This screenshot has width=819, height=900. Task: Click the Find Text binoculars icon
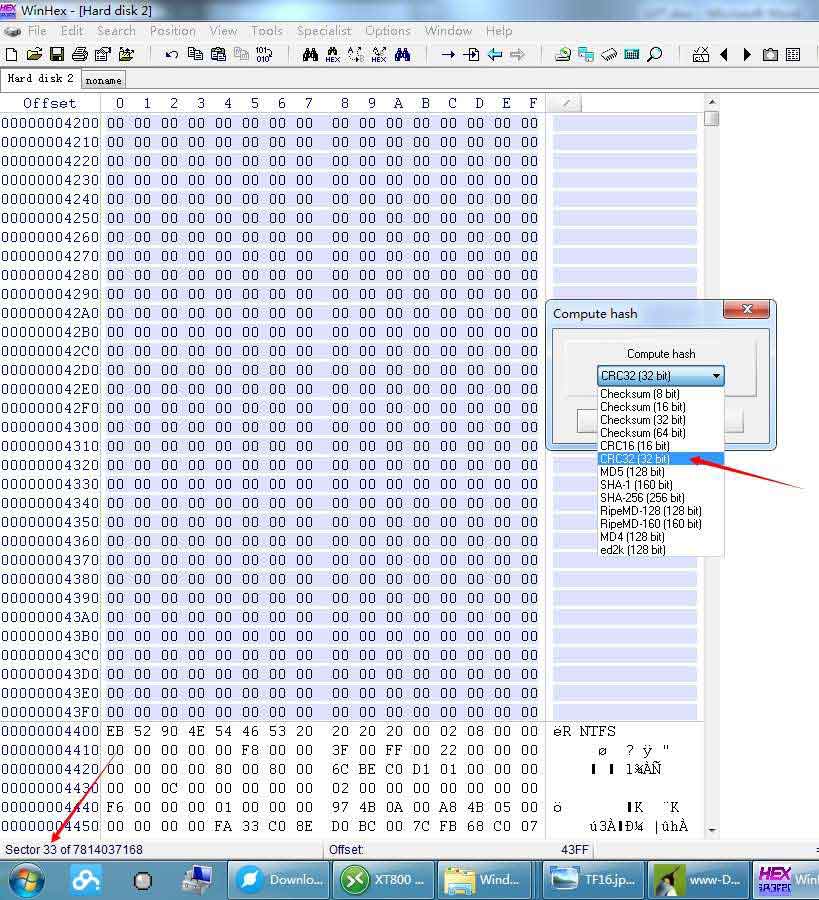pyautogui.click(x=310, y=55)
